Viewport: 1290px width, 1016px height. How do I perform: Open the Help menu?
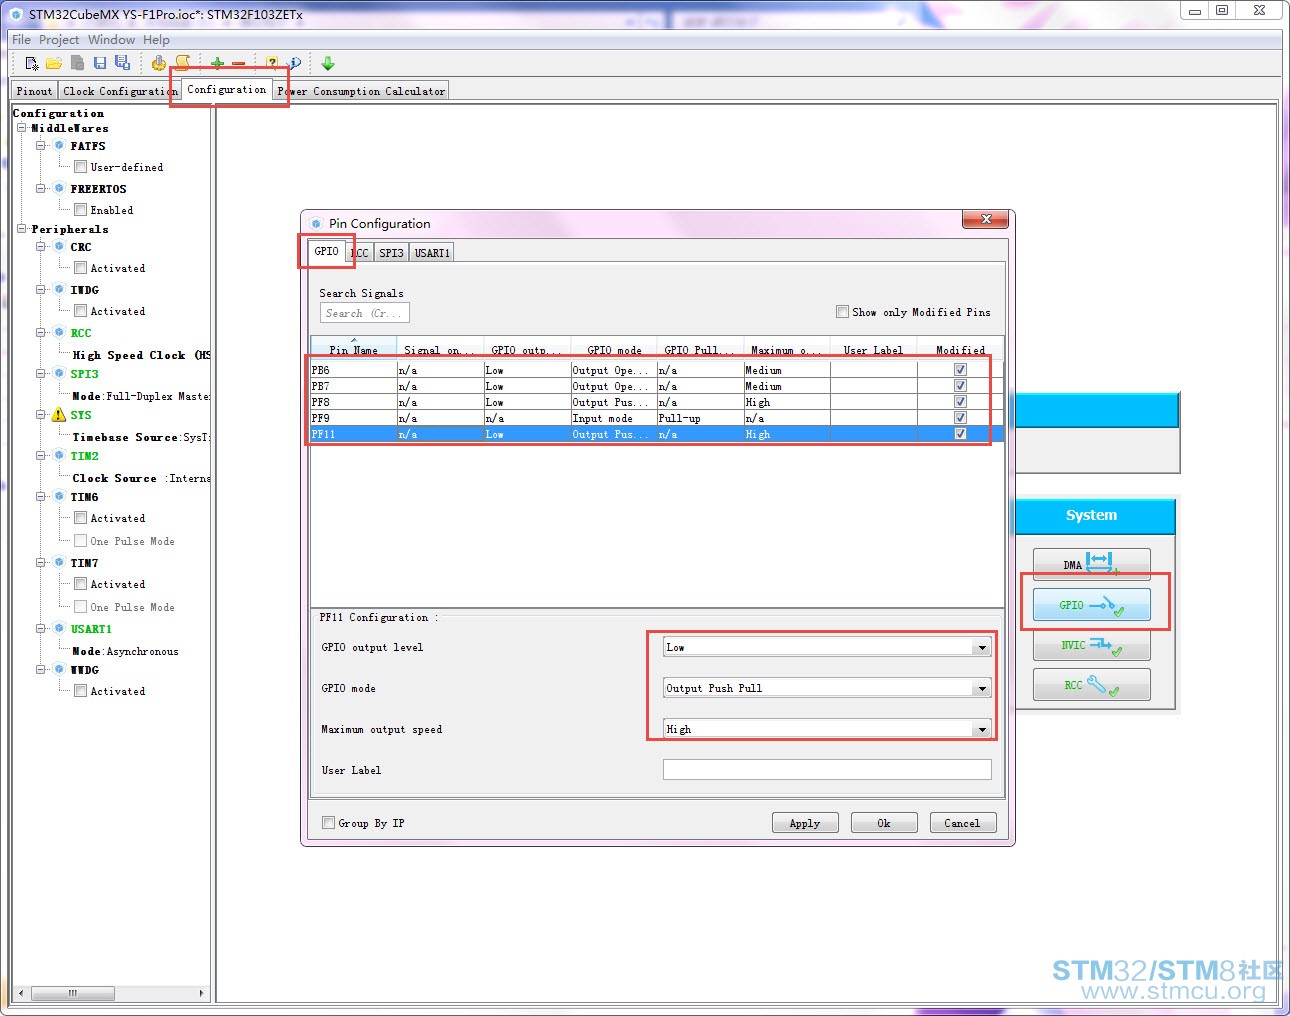(156, 40)
